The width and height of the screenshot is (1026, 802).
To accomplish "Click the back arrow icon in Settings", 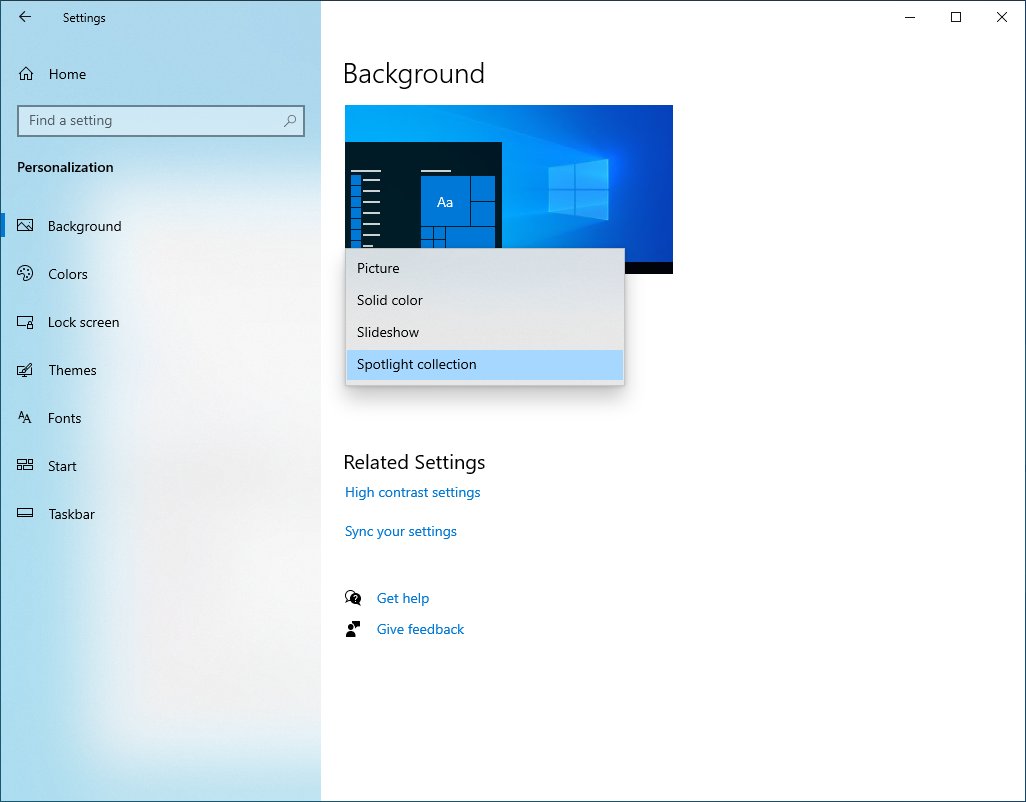I will tap(25, 17).
